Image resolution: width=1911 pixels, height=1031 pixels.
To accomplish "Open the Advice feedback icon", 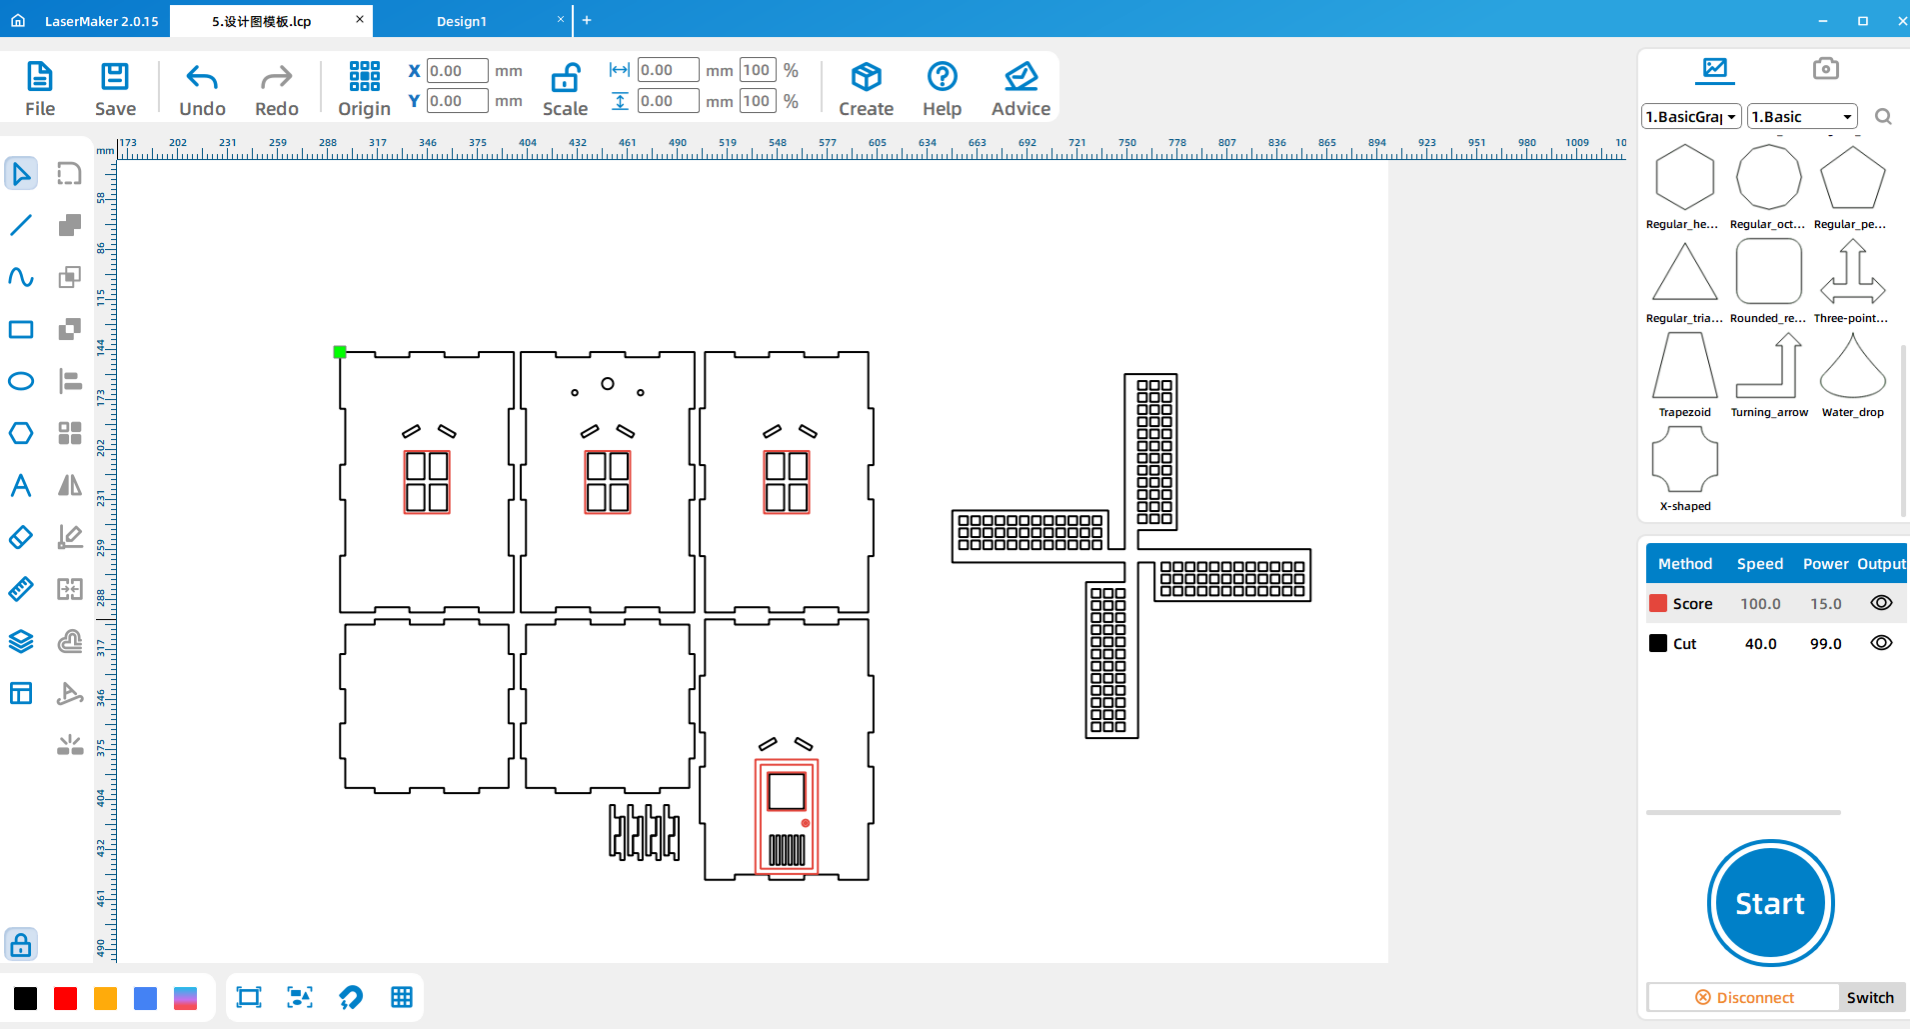I will click(x=1021, y=88).
